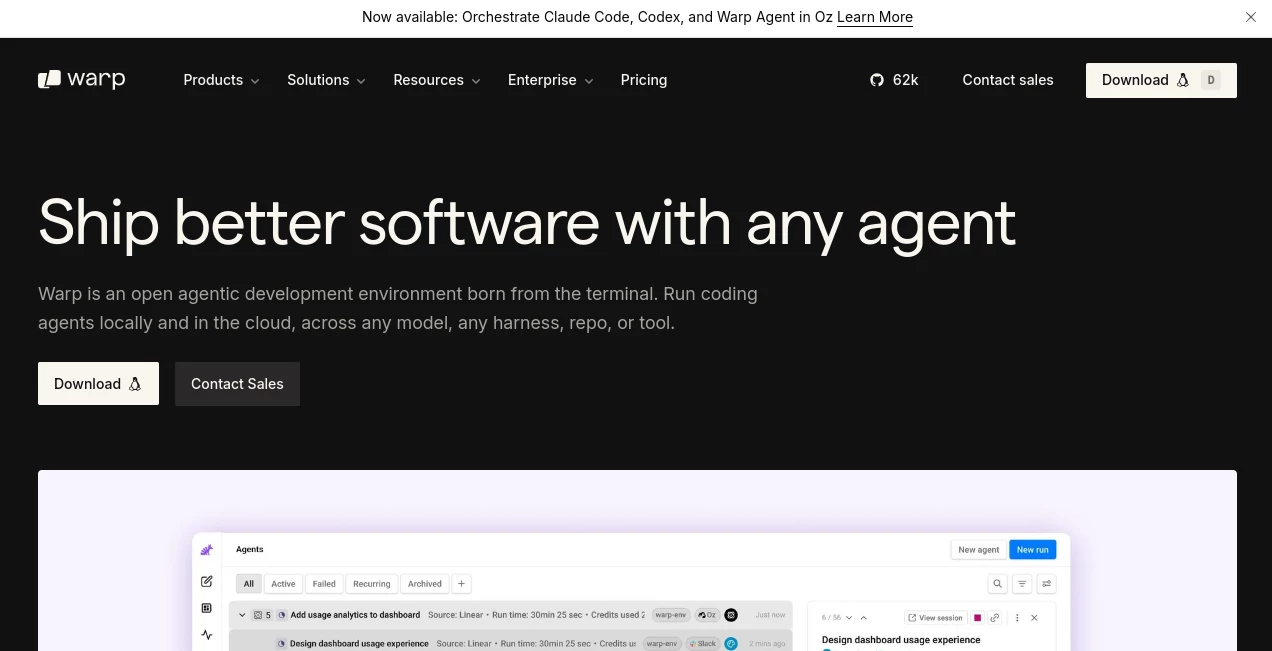Image resolution: width=1272 pixels, height=651 pixels.
Task: Click the hero Contact Sales button
Action: (x=237, y=384)
